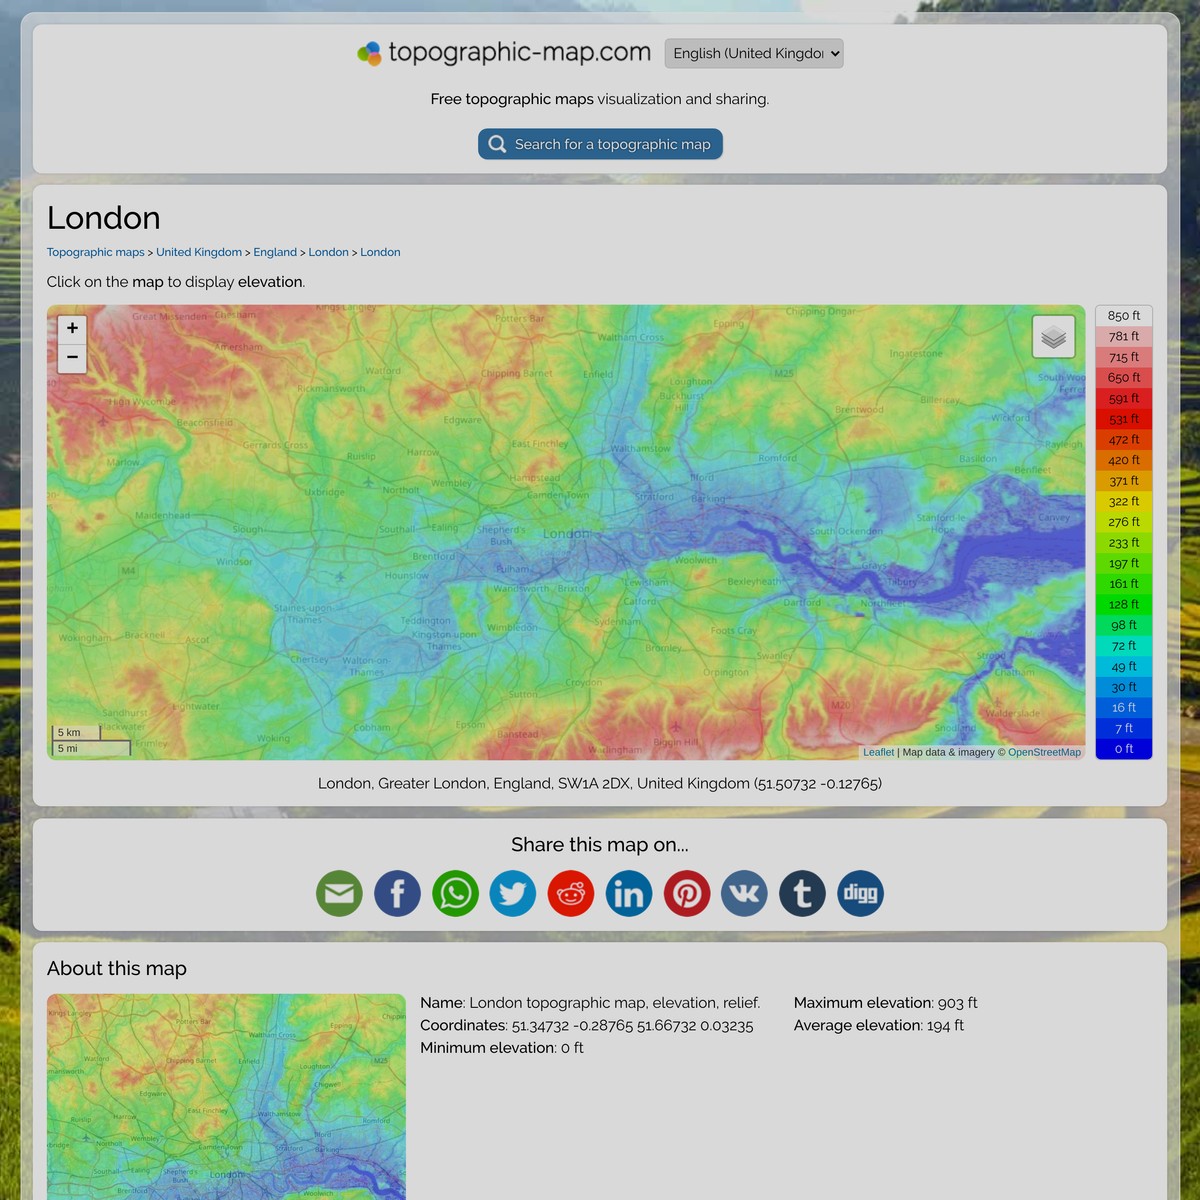Share the map via WhatsApp

coord(455,892)
